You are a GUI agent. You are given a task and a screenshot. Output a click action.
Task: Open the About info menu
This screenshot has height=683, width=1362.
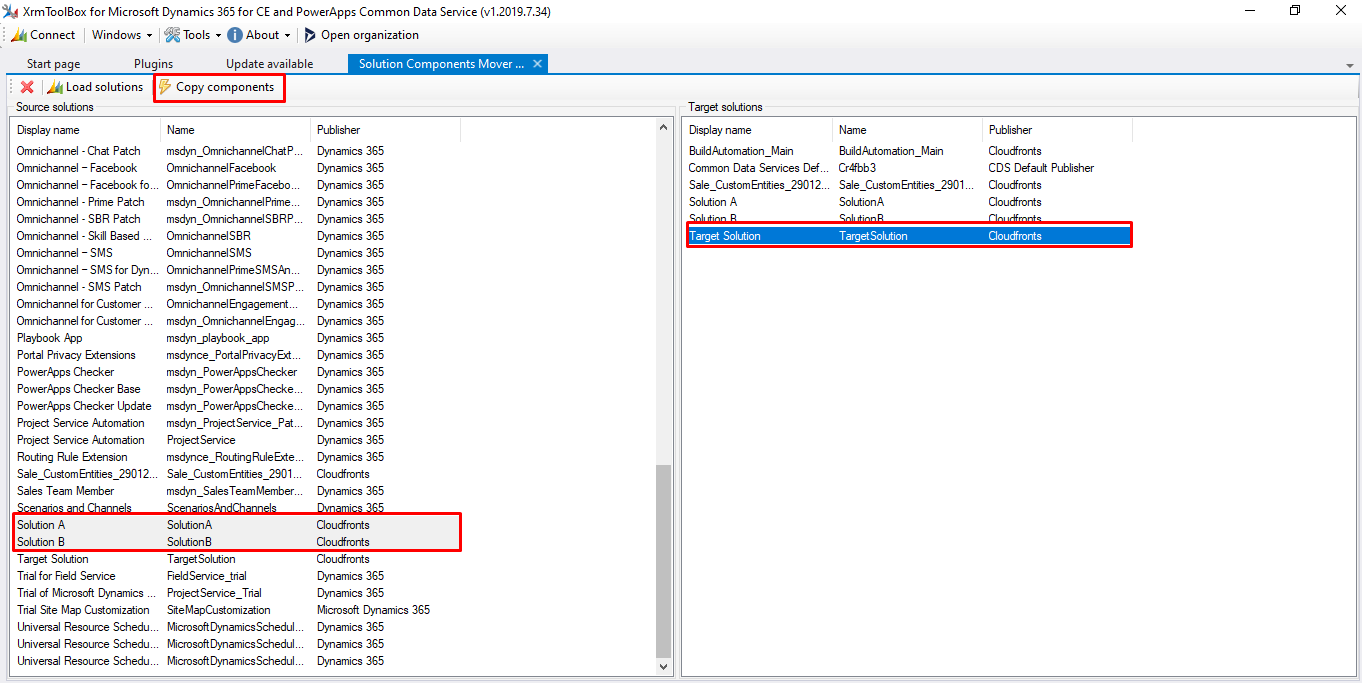[258, 35]
